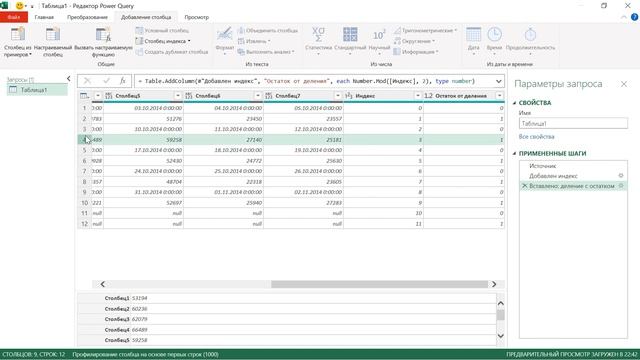Select Таблица1 query in the list
The height and width of the screenshot is (360, 640).
pyautogui.click(x=37, y=90)
